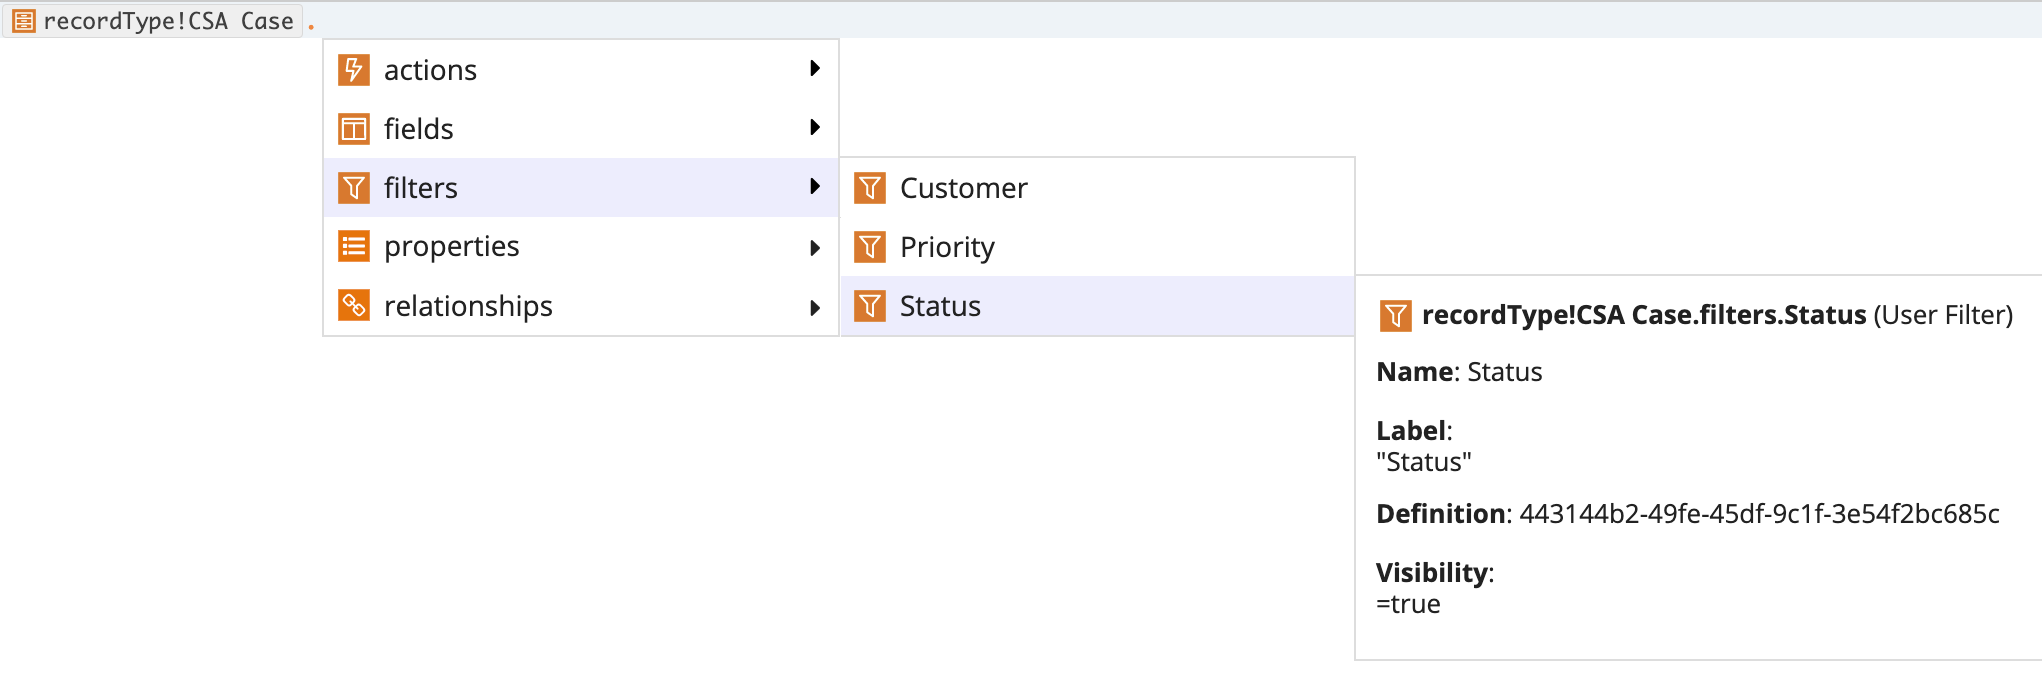Click the Status filter funnel icon in submenu
The width and height of the screenshot is (2042, 674).
870,306
